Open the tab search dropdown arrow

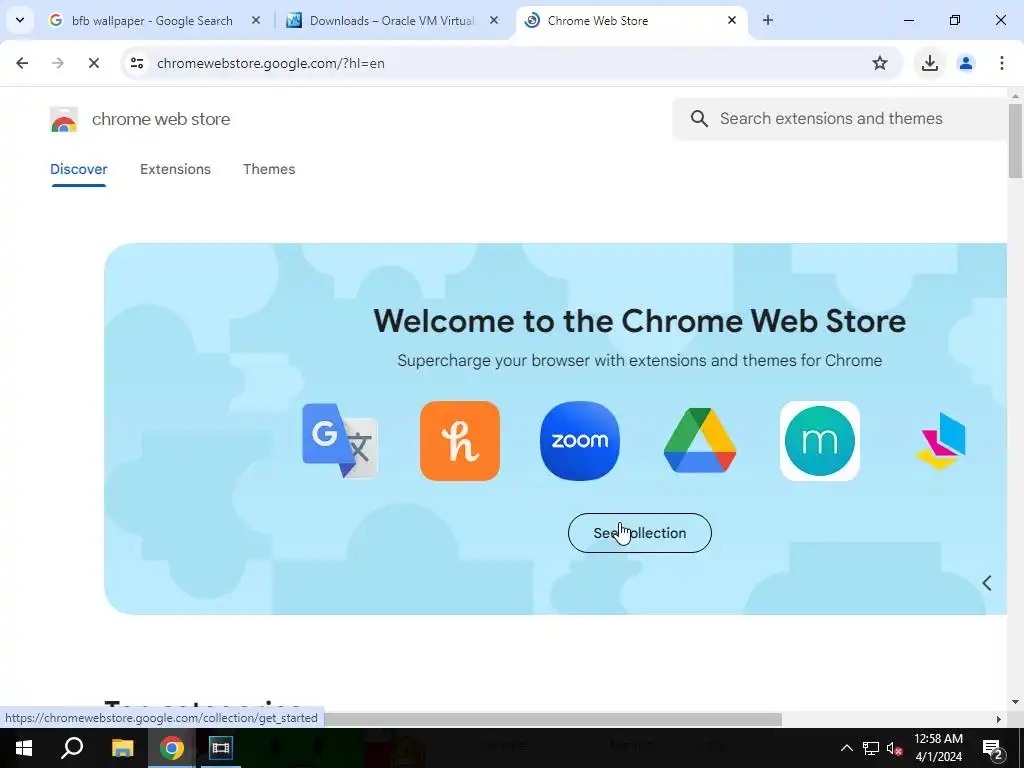point(20,20)
